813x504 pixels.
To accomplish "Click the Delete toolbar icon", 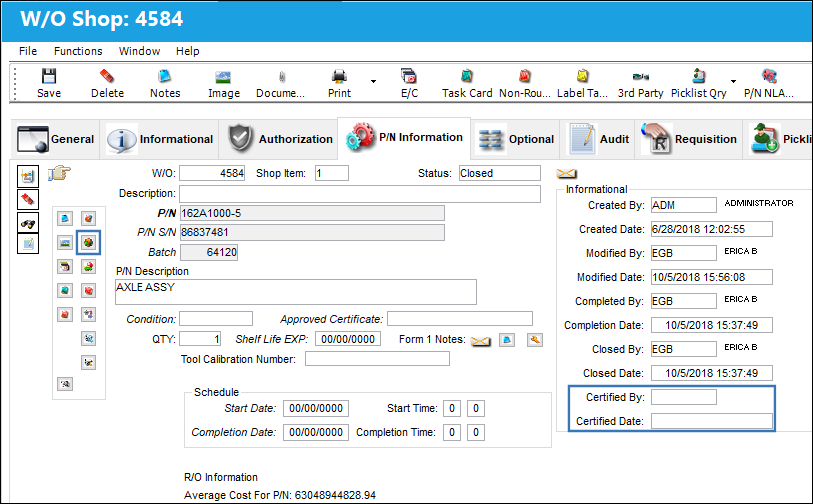I will click(x=107, y=77).
